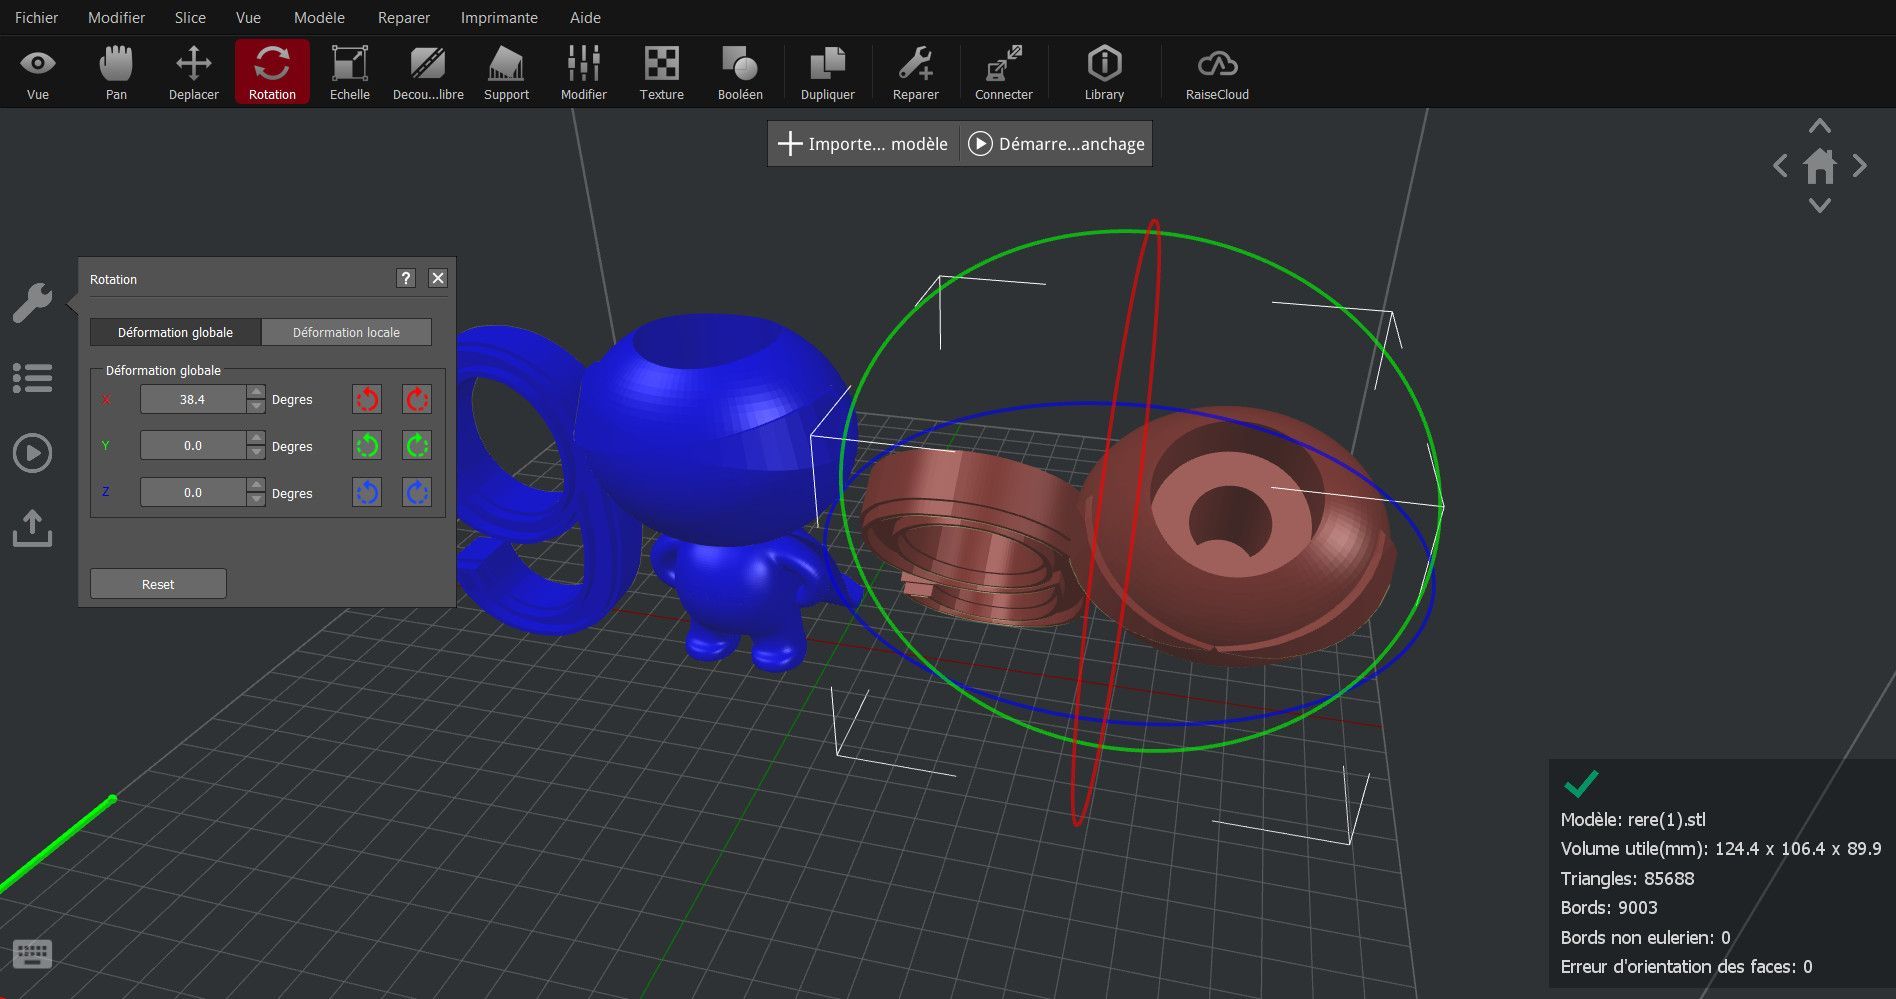Image resolution: width=1896 pixels, height=999 pixels.
Task: Rotate Z clockwise with blue icon
Action: pos(417,492)
